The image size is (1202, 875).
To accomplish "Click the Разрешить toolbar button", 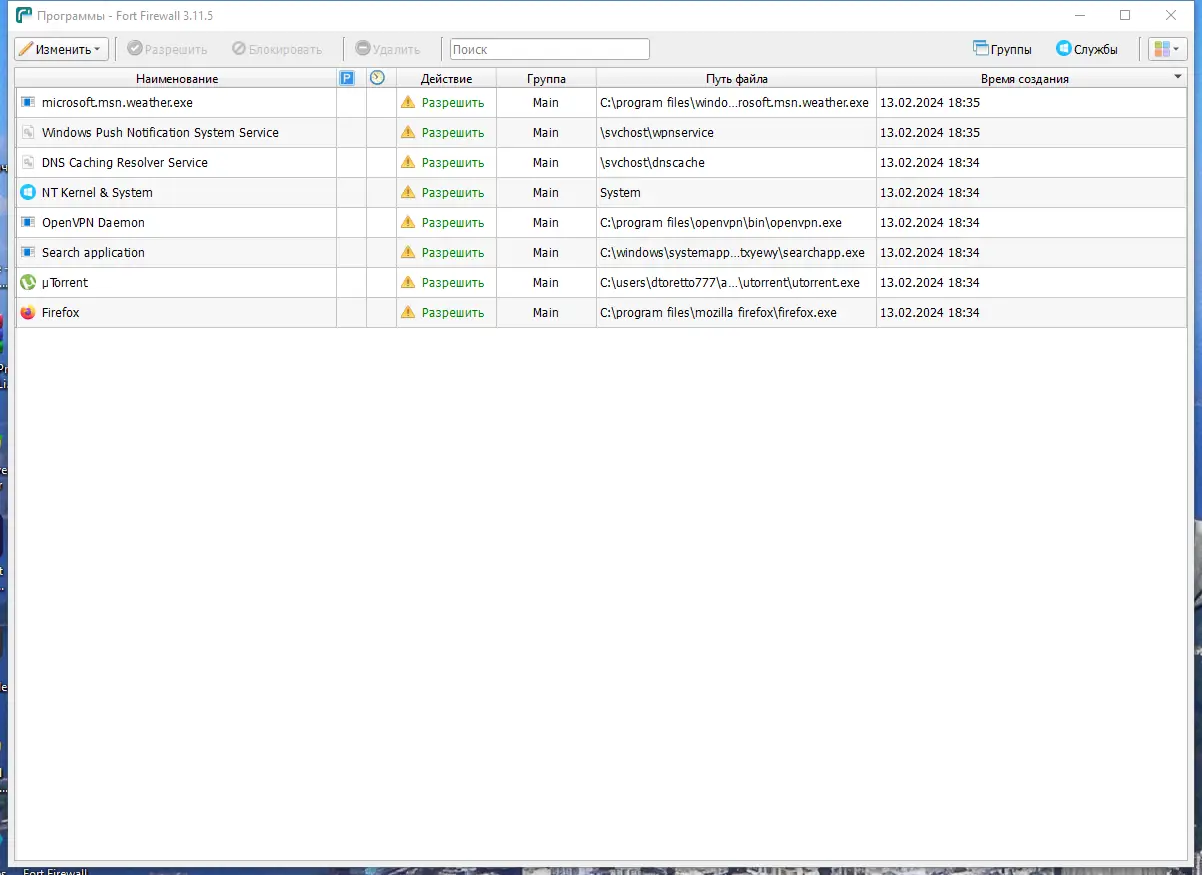I will pyautogui.click(x=167, y=48).
